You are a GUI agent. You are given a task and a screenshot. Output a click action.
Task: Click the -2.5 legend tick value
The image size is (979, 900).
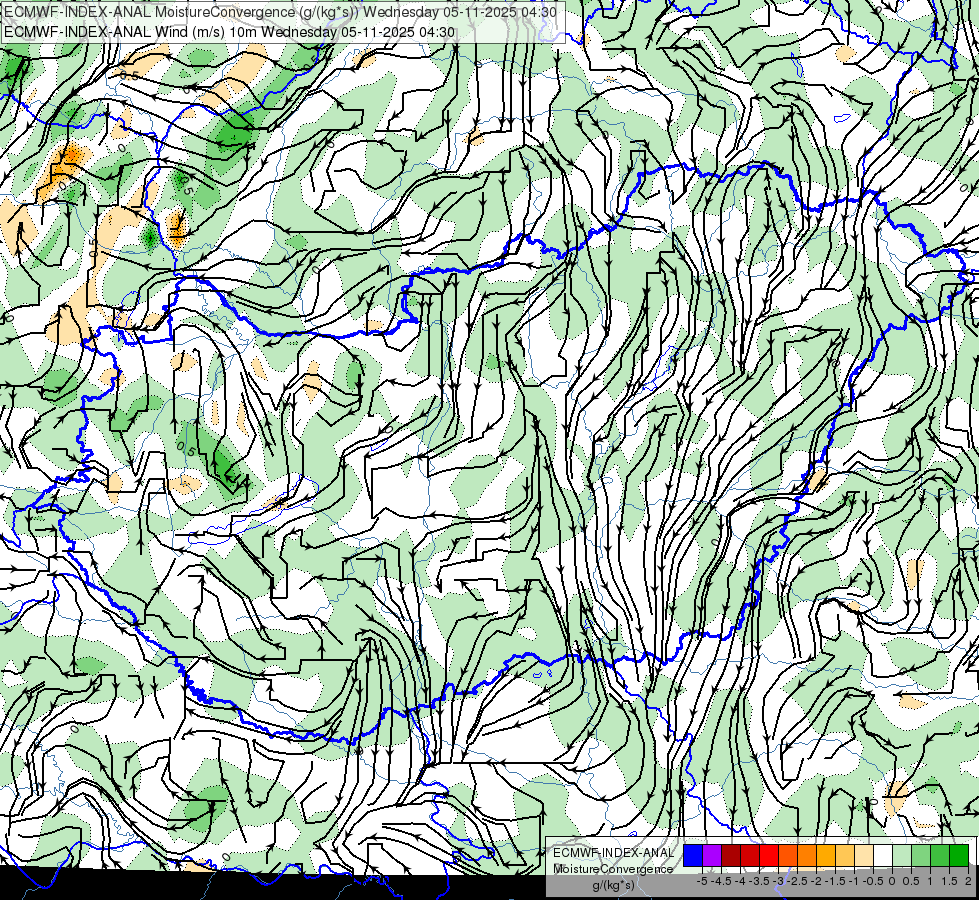pyautogui.click(x=799, y=881)
